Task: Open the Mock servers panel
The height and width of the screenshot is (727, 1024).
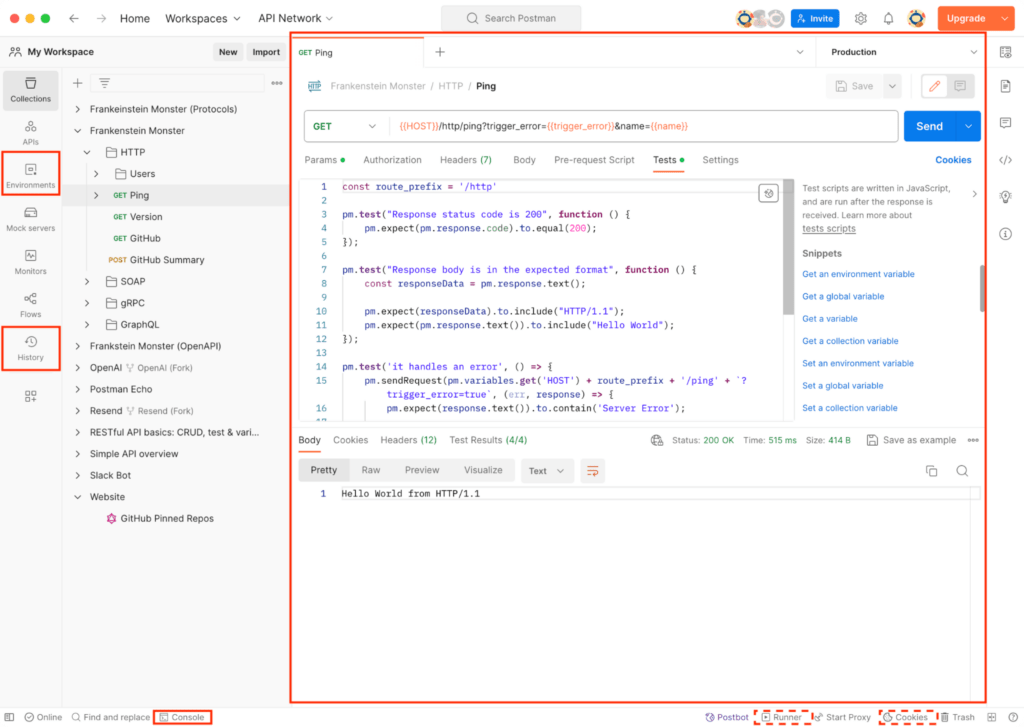Action: coord(30,219)
